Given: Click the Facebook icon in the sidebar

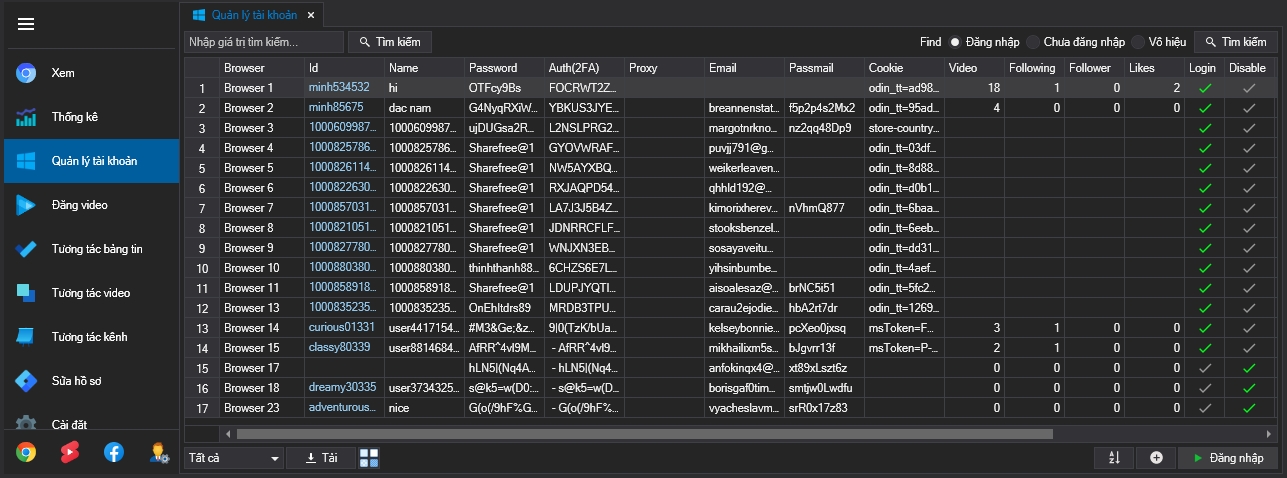Looking at the screenshot, I should click(114, 452).
